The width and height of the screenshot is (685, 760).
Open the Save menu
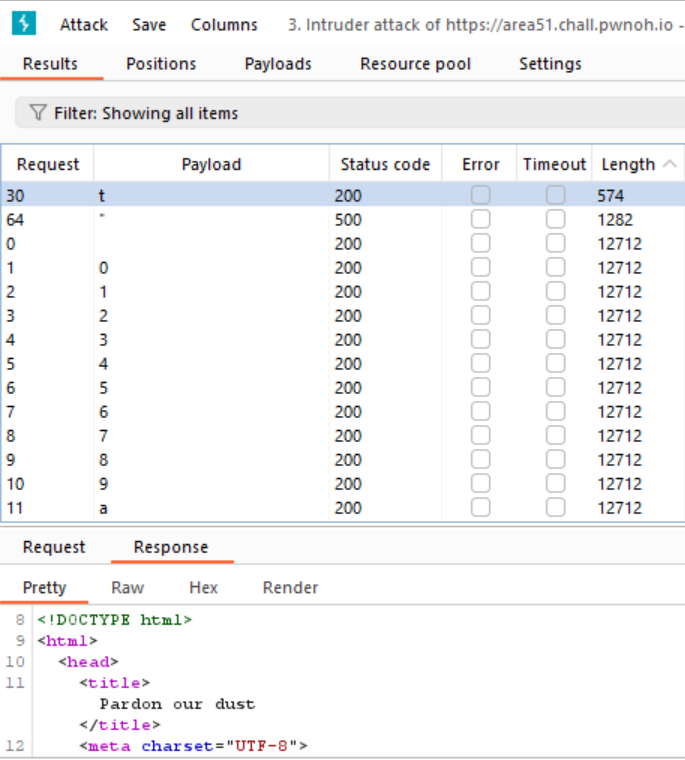(x=149, y=25)
